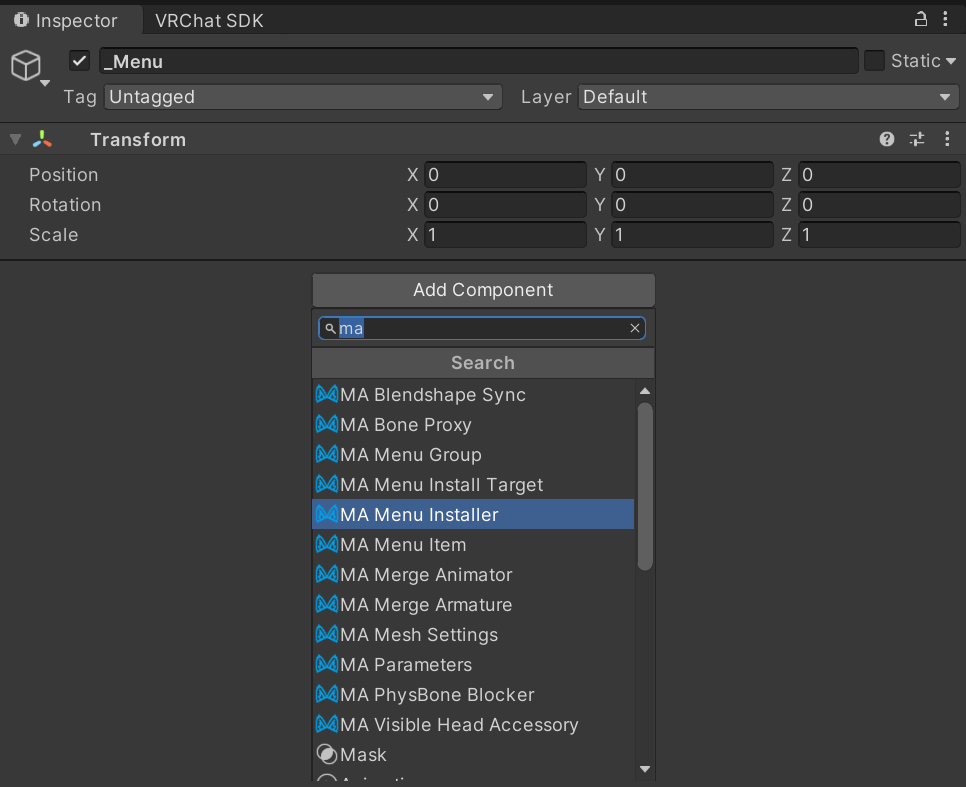Select the Mask component

coord(473,754)
